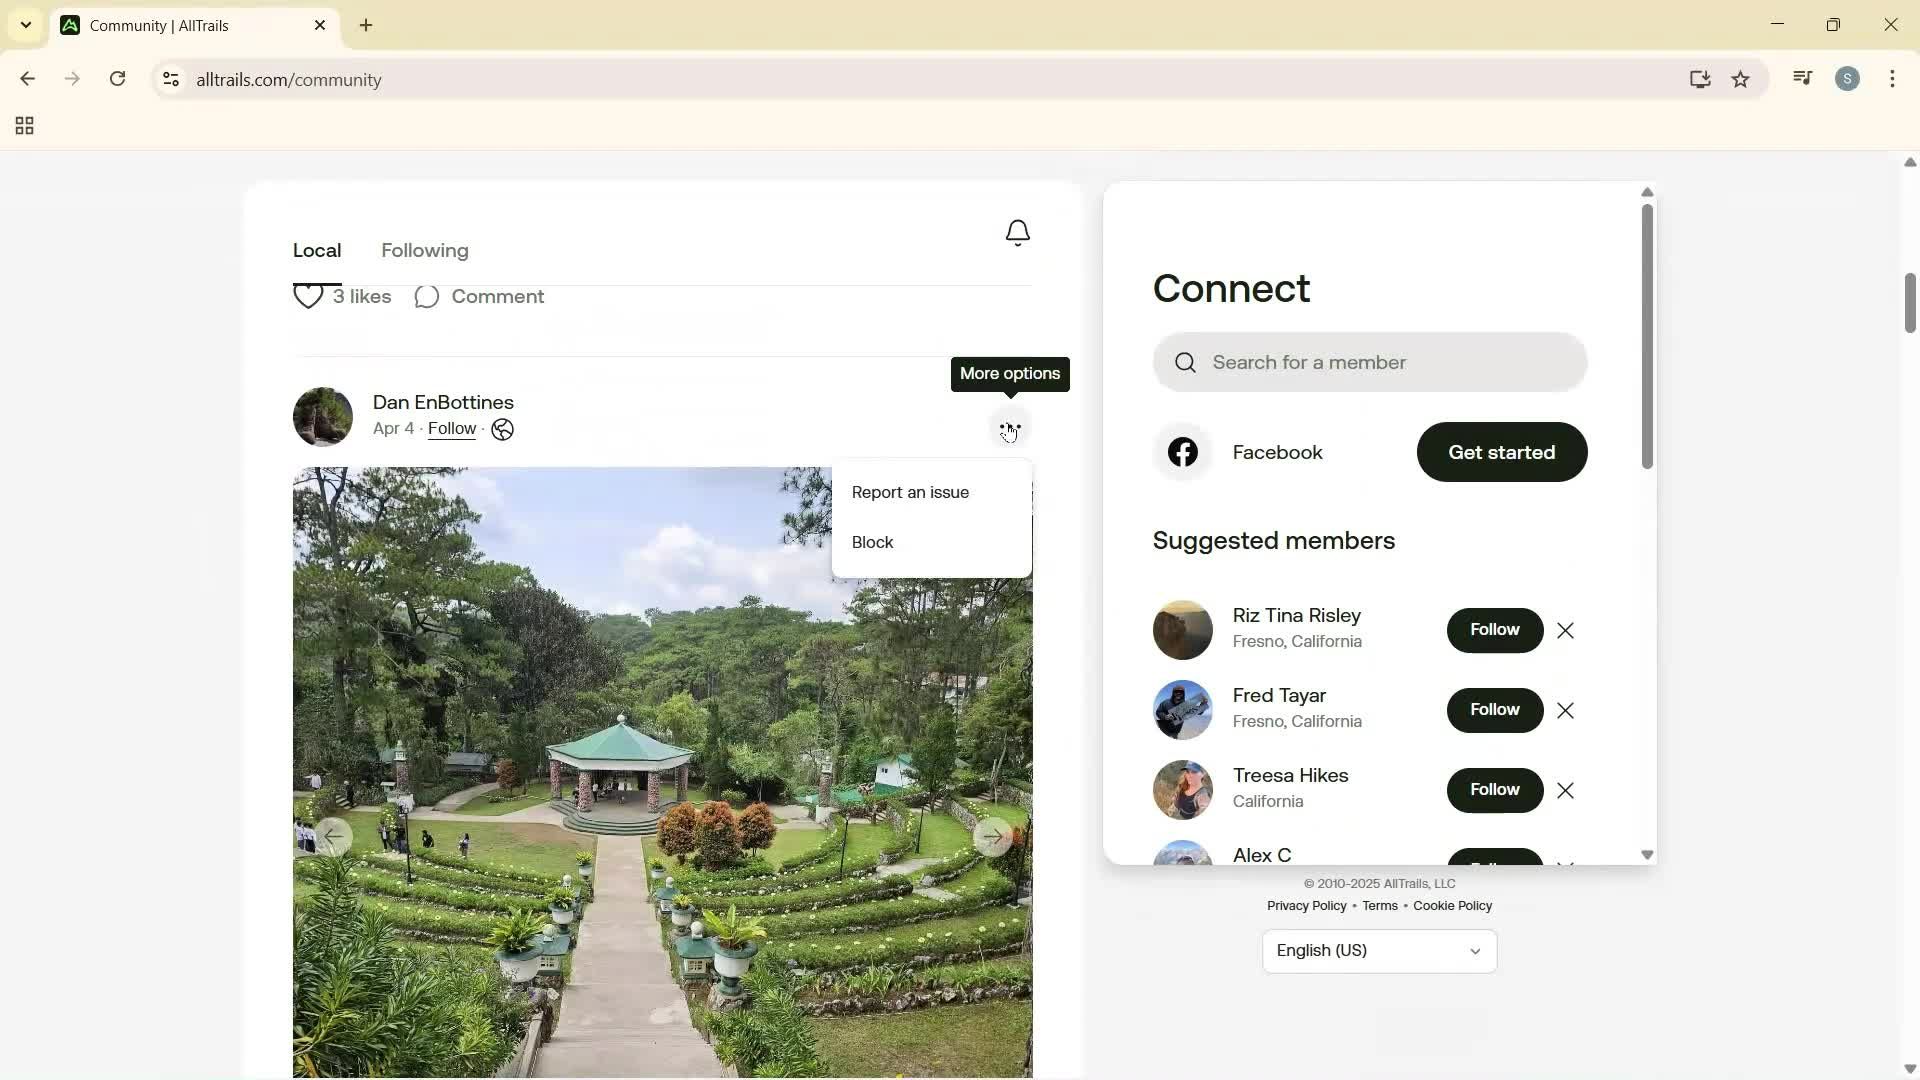
Task: Go to the next photo arrow
Action: click(x=992, y=837)
